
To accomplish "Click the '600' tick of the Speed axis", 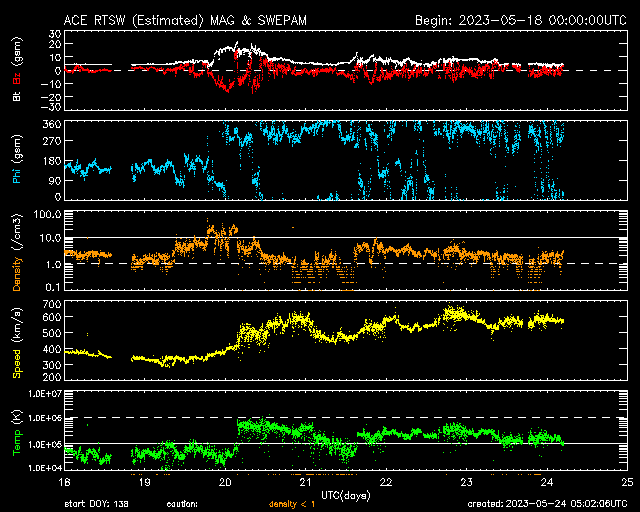I will [52, 317].
